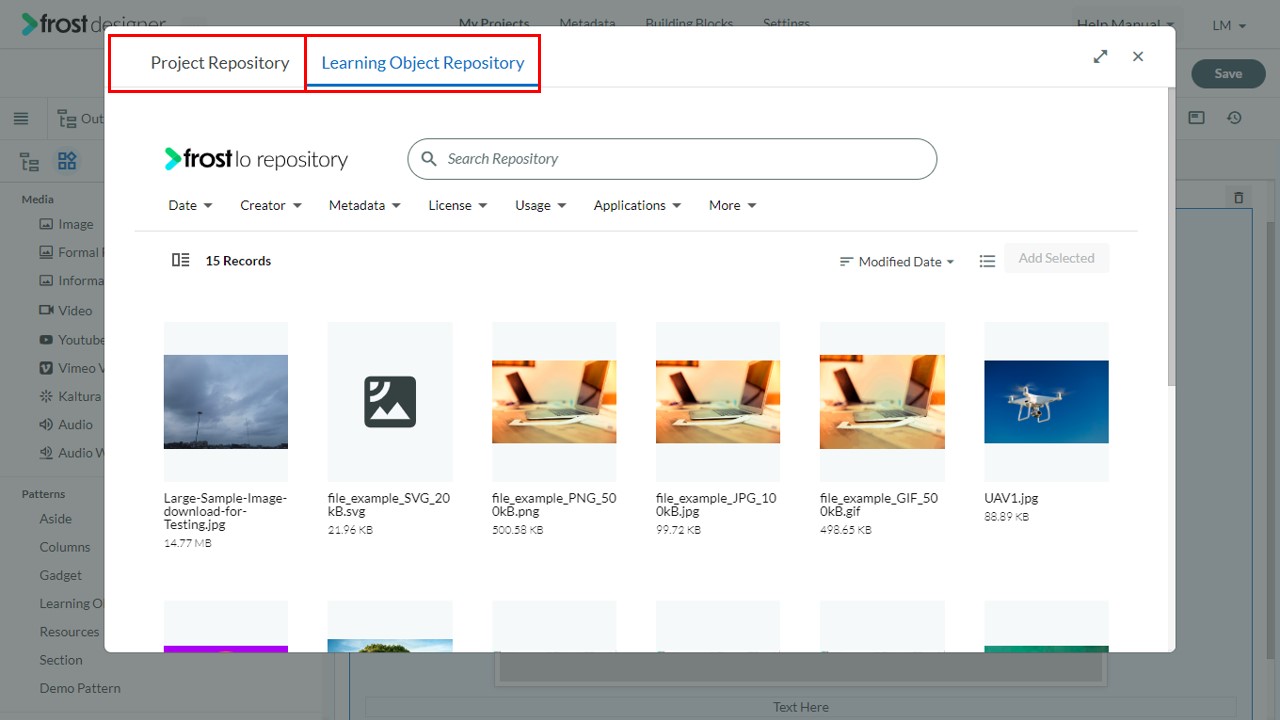Image resolution: width=1280 pixels, height=720 pixels.
Task: Open the Modified Date sort dropdown
Action: click(897, 262)
